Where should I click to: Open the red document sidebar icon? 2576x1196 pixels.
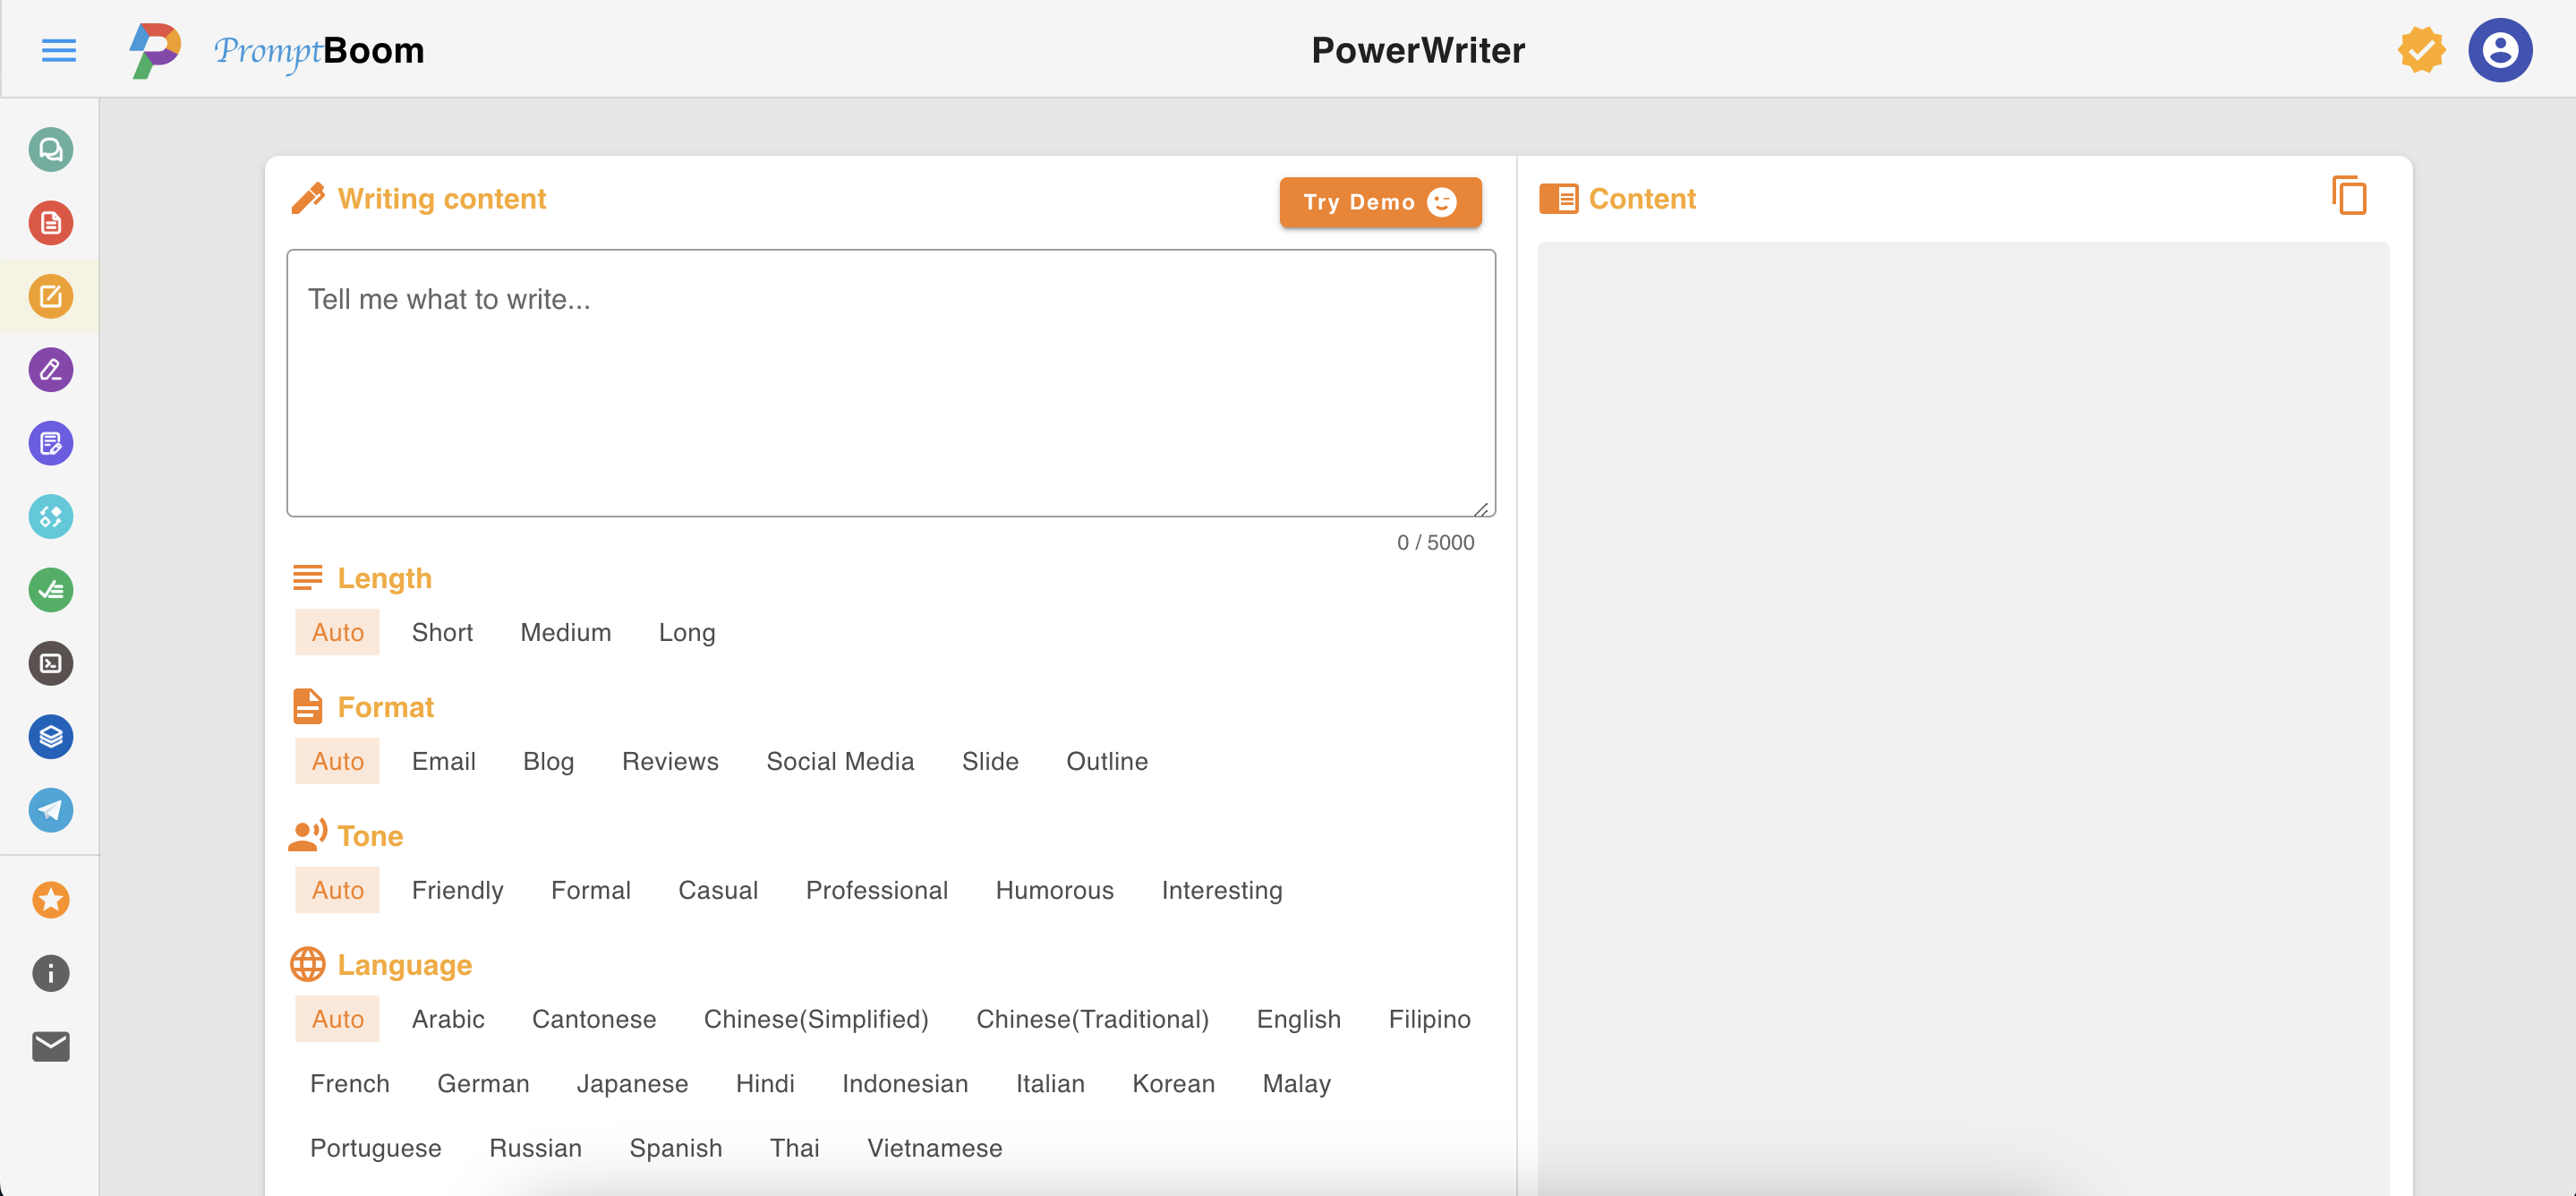point(51,223)
